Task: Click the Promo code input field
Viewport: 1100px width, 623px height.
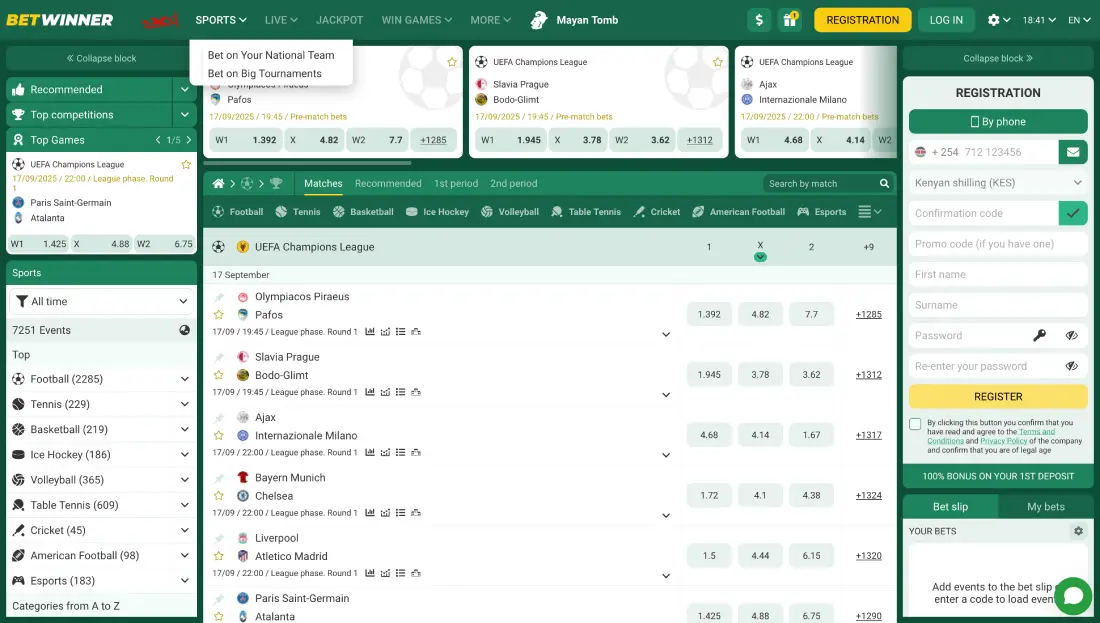Action: point(998,243)
